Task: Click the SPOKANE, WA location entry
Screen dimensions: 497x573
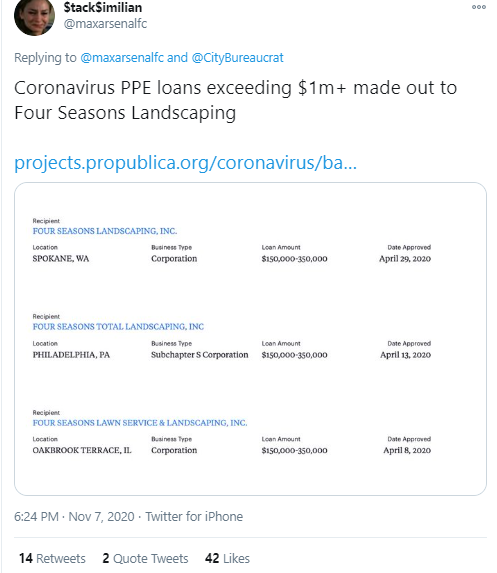Action: coord(61,259)
